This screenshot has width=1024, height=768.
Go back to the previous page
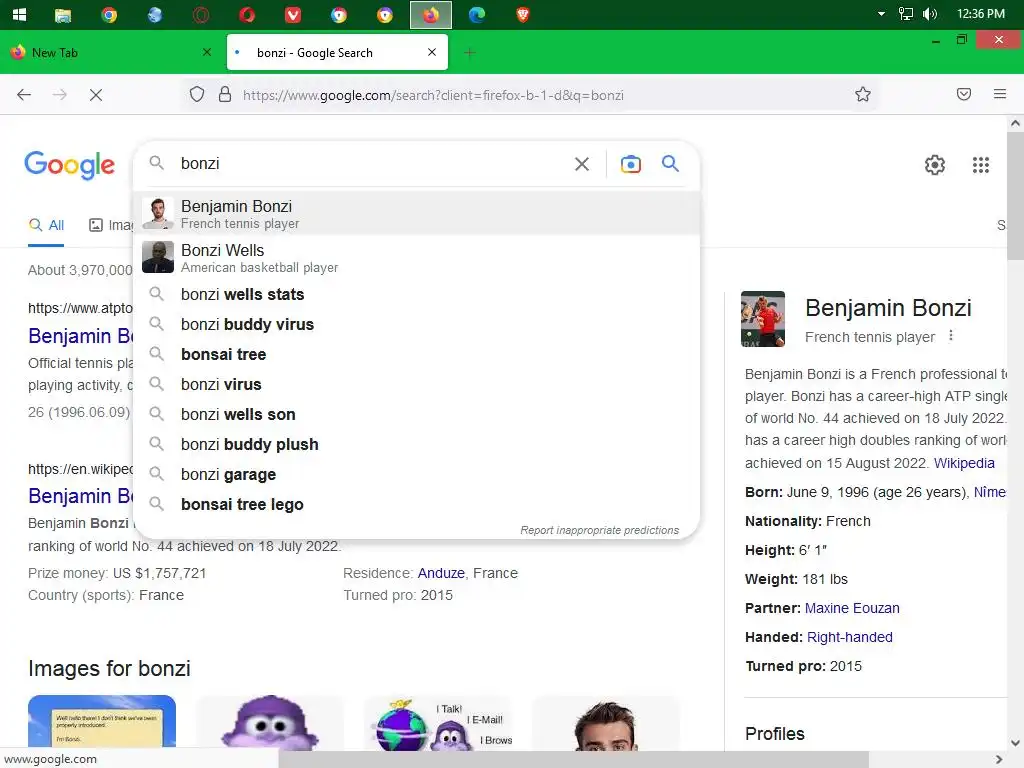(24, 95)
